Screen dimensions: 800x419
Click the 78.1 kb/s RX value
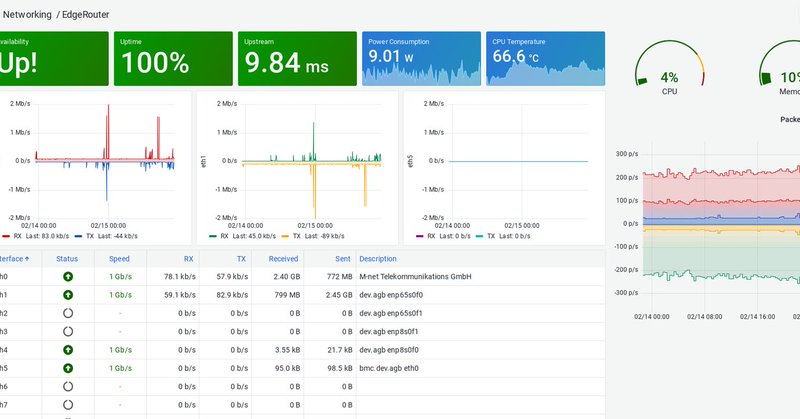[180, 277]
